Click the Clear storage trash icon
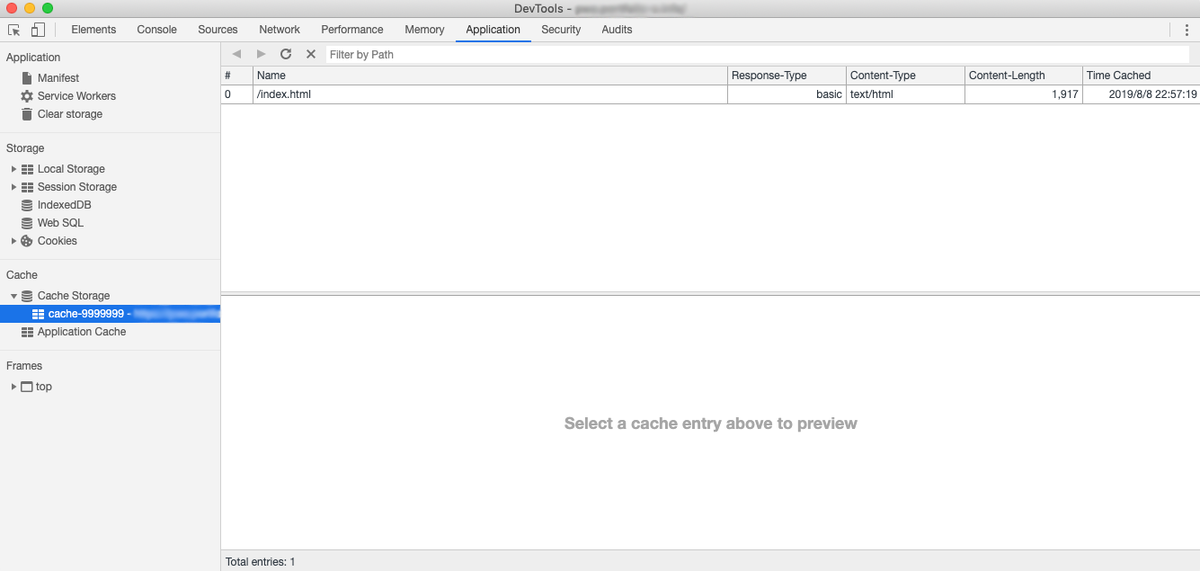 (27, 114)
